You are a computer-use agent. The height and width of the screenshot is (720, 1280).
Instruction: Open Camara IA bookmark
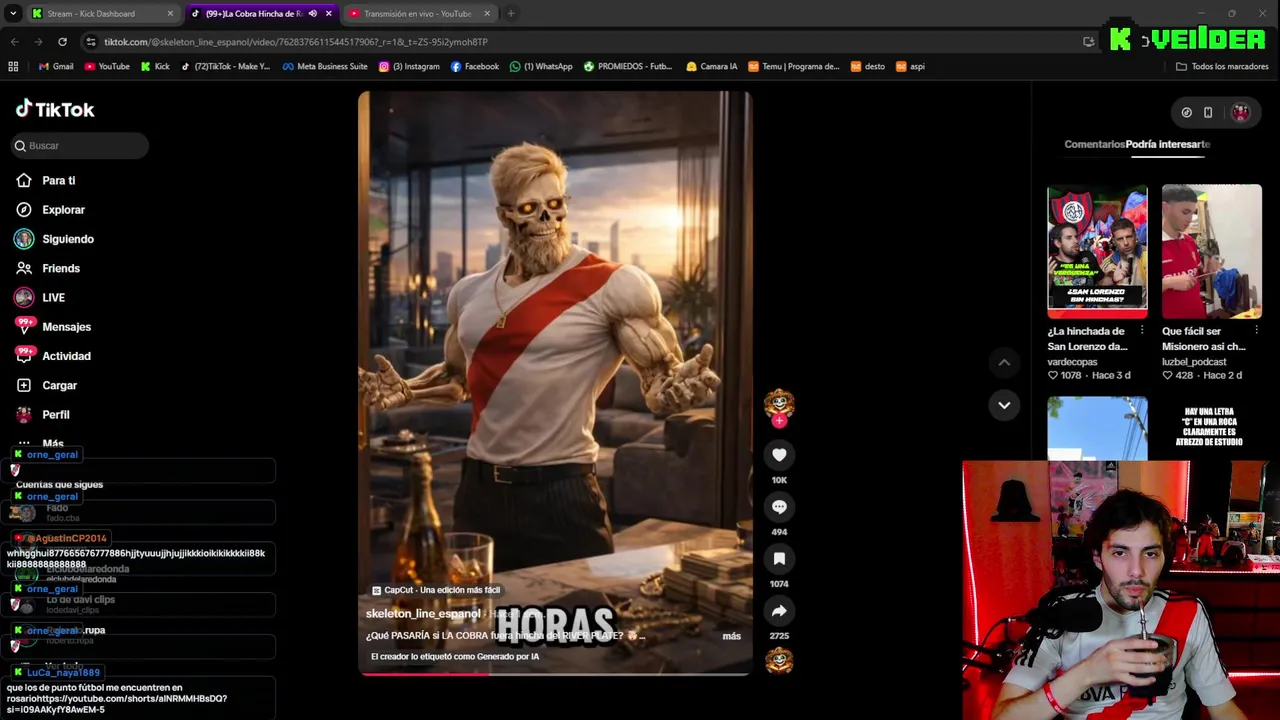711,67
